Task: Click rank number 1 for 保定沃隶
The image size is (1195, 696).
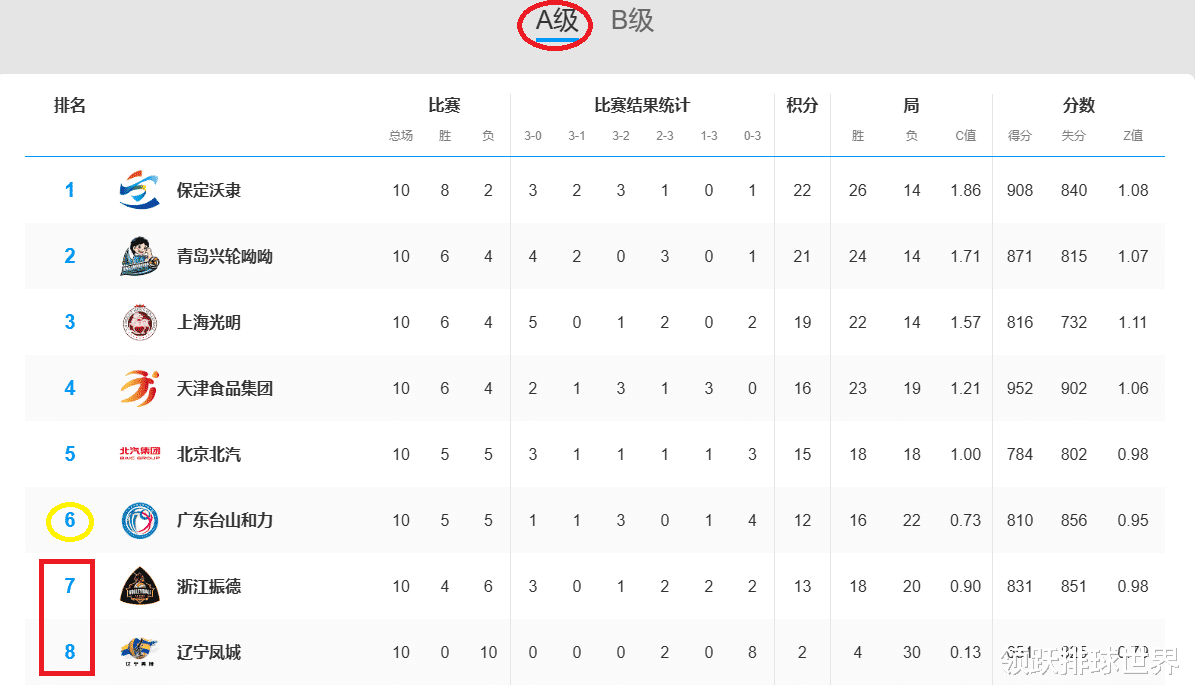Action: (70, 190)
